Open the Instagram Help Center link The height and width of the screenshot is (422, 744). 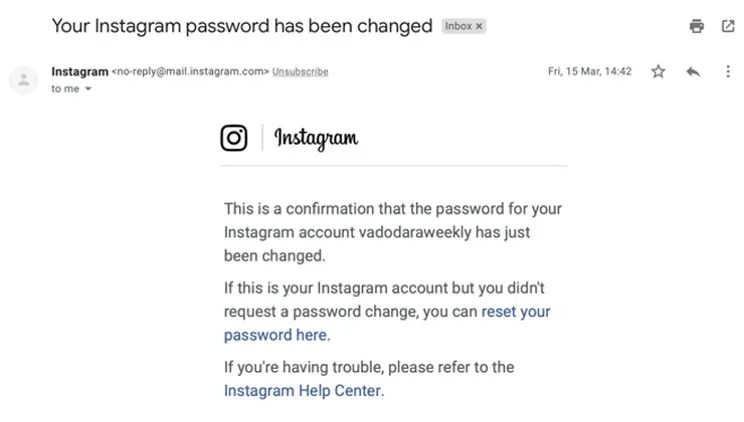(302, 391)
